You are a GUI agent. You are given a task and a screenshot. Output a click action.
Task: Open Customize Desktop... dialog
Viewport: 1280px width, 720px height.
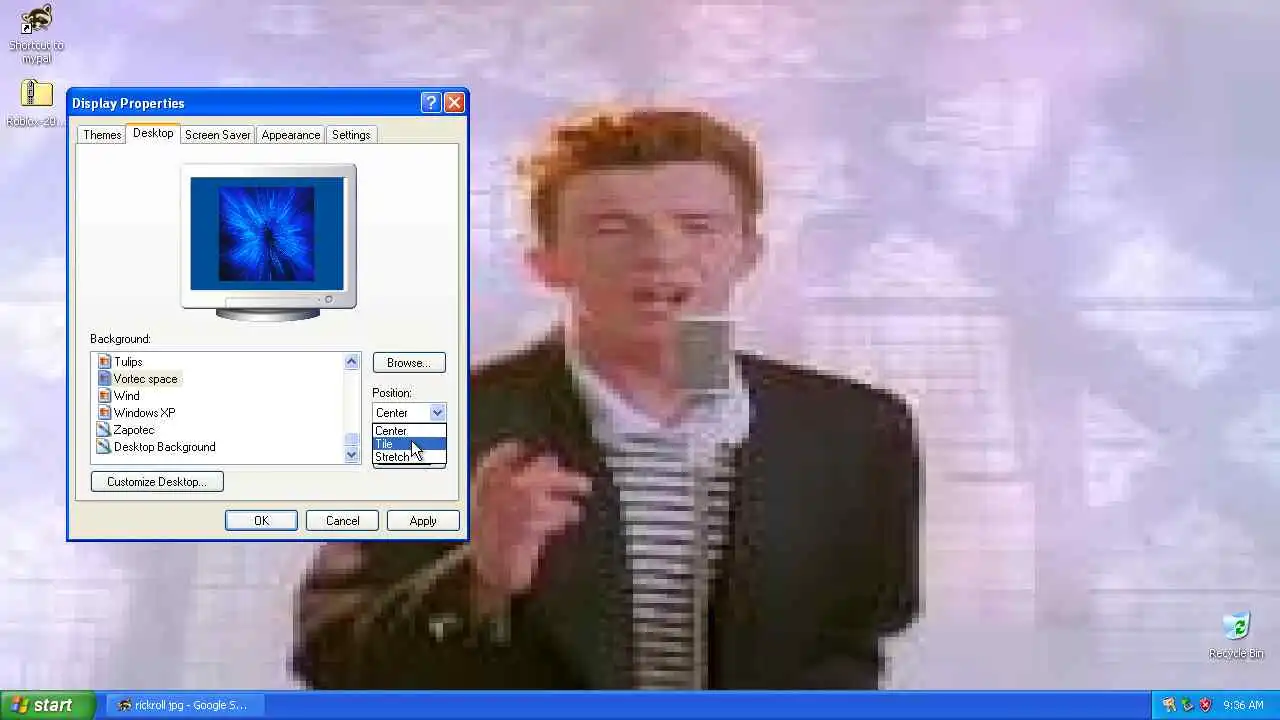pos(157,482)
